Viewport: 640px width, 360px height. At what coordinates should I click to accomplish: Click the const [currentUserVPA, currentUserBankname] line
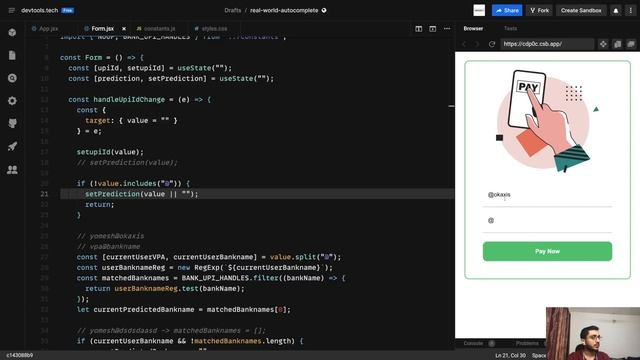209,257
